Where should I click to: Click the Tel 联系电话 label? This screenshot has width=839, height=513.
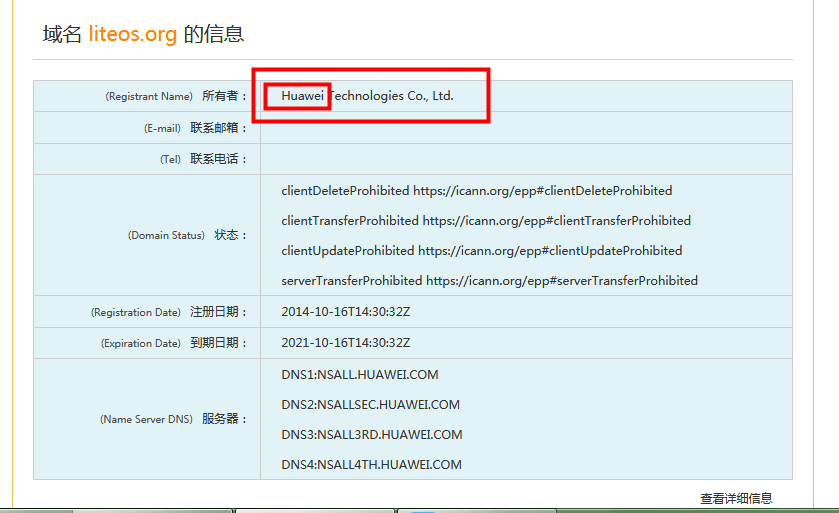(203, 159)
